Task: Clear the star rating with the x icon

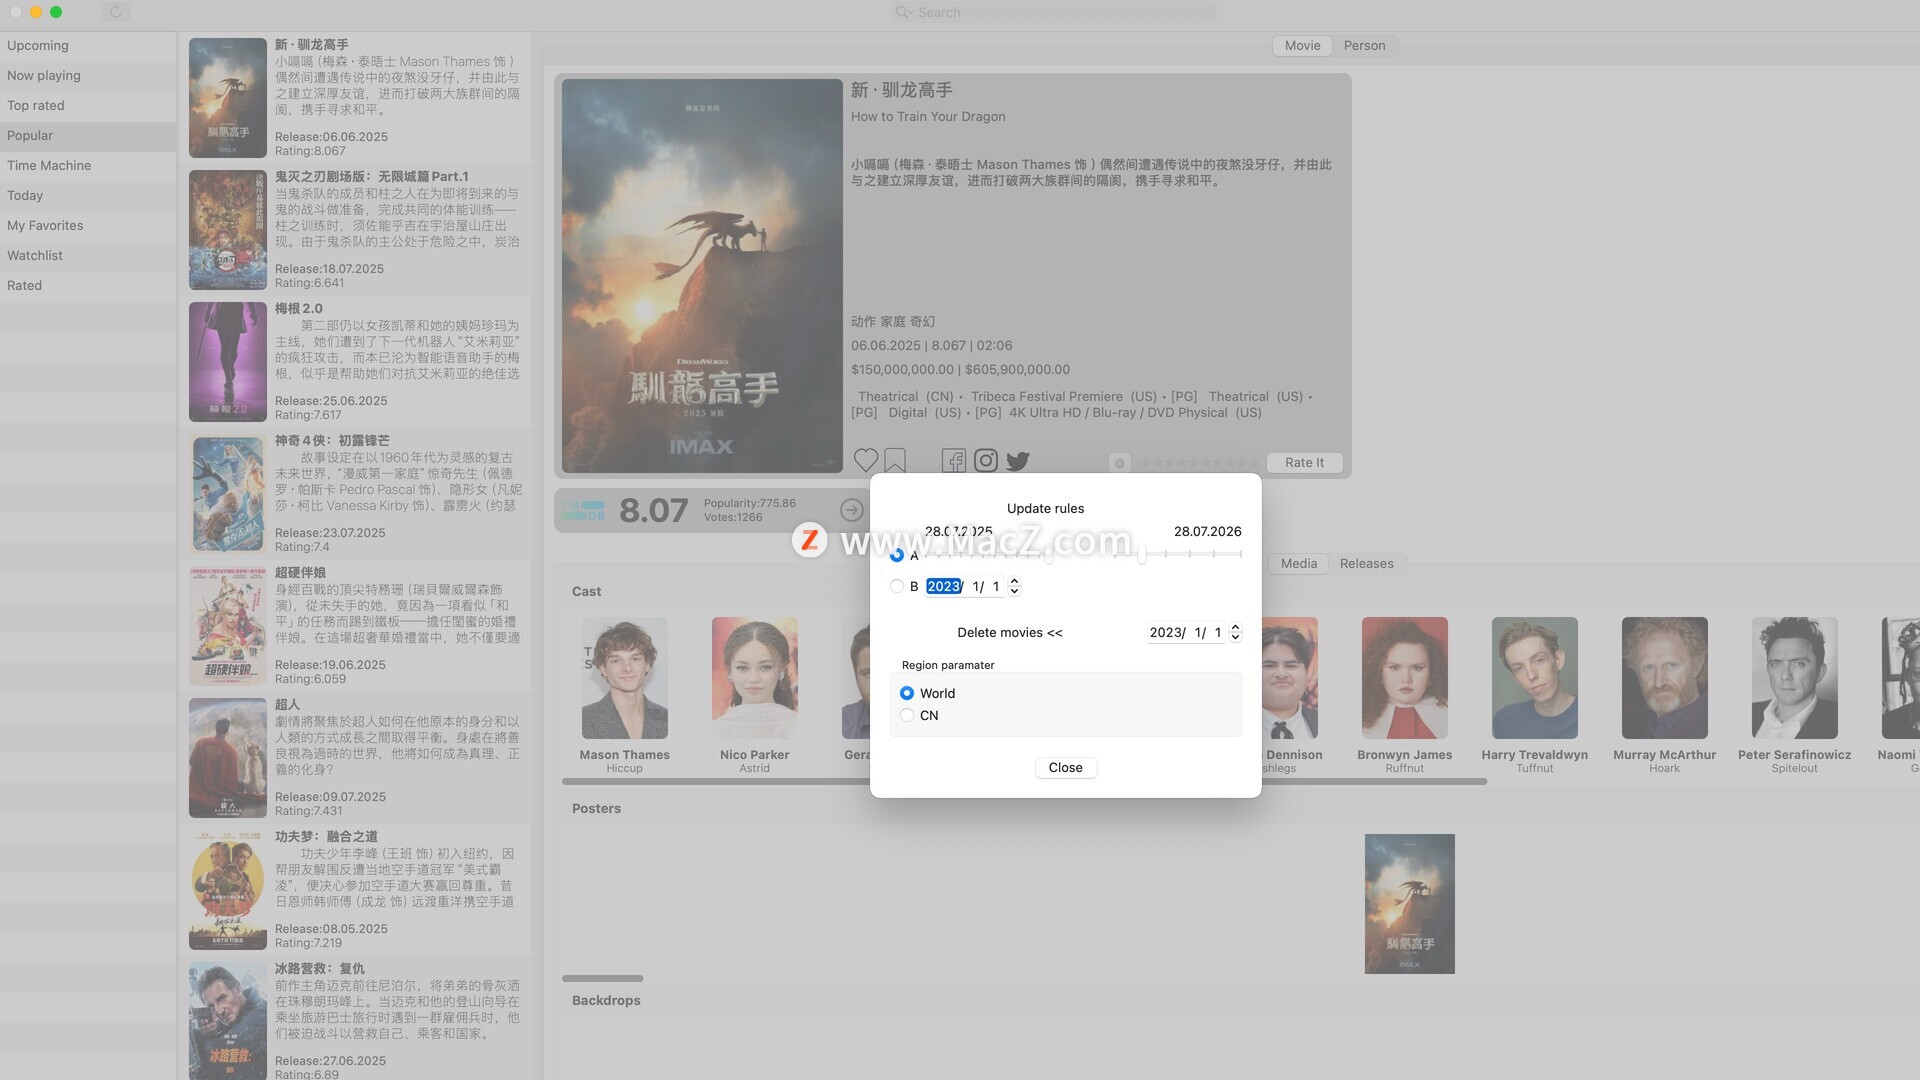Action: tap(1120, 463)
